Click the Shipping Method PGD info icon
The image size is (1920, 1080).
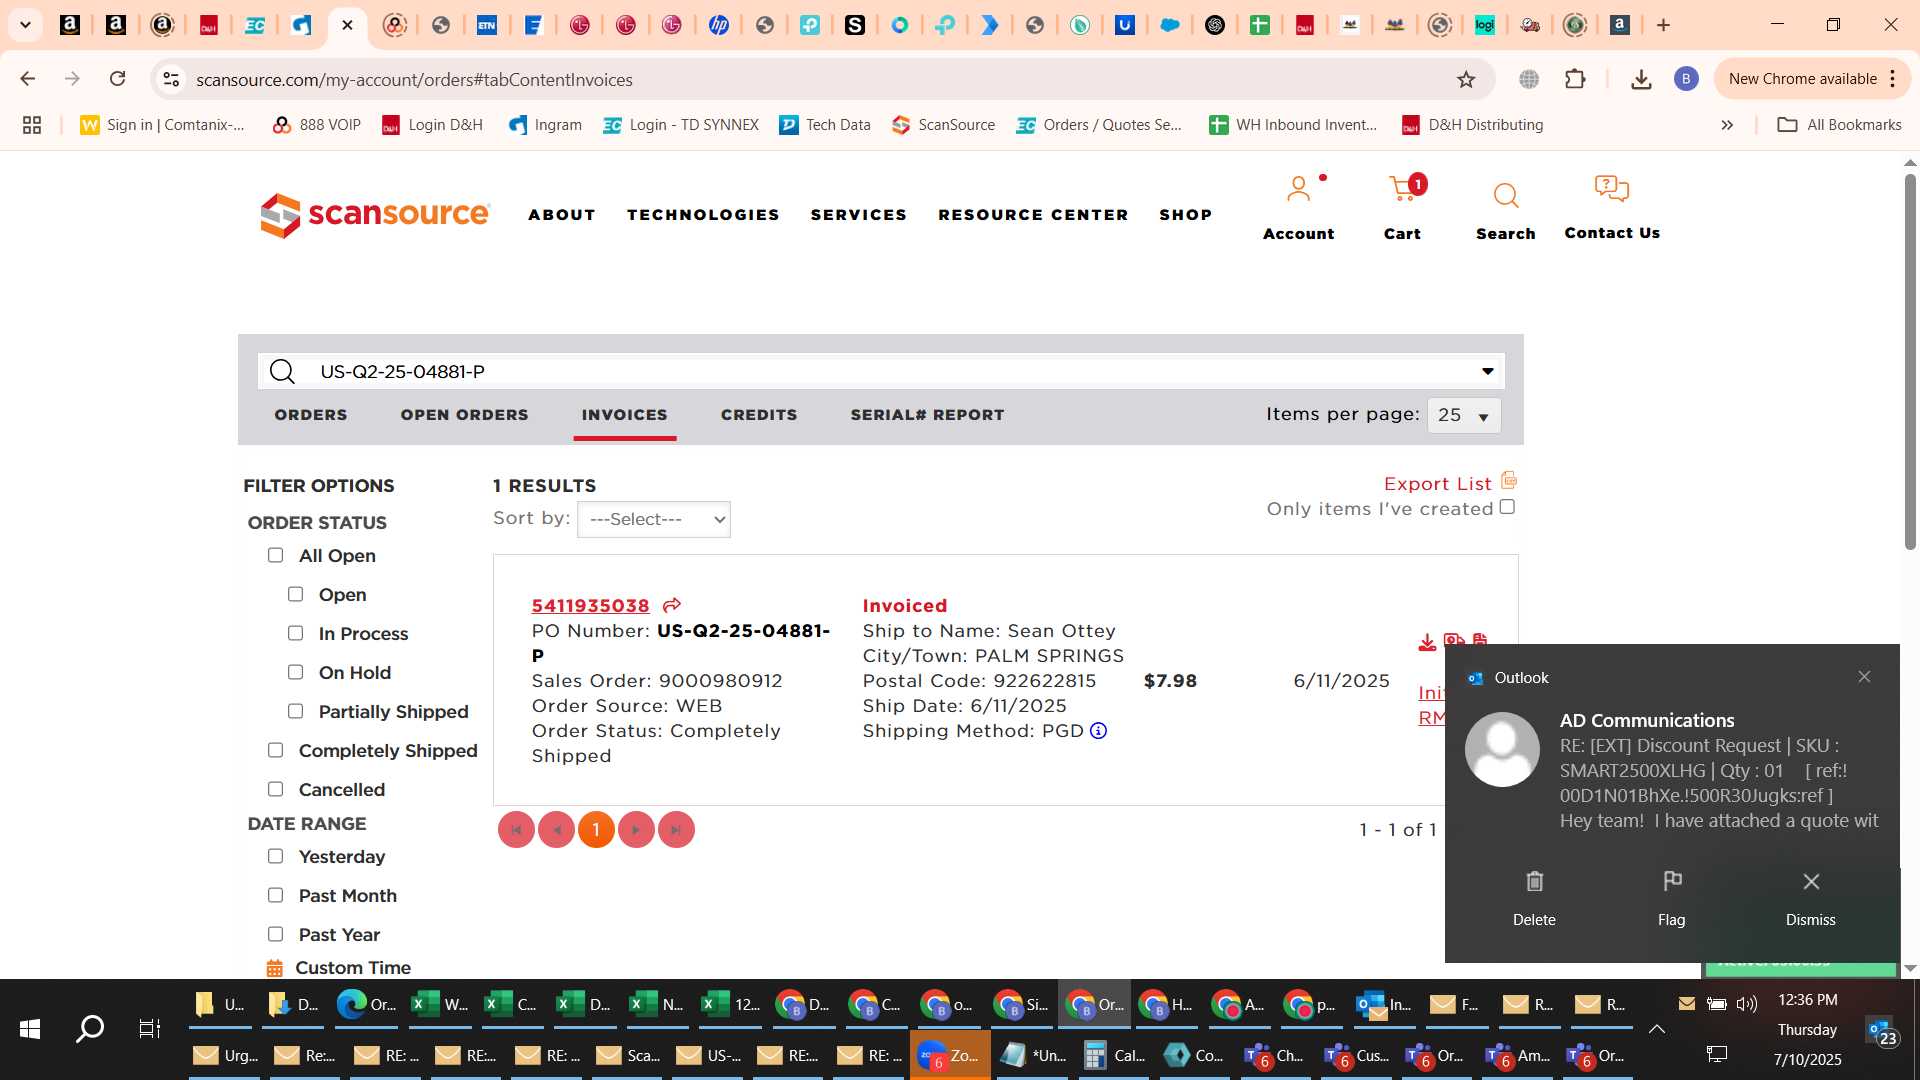(1098, 731)
